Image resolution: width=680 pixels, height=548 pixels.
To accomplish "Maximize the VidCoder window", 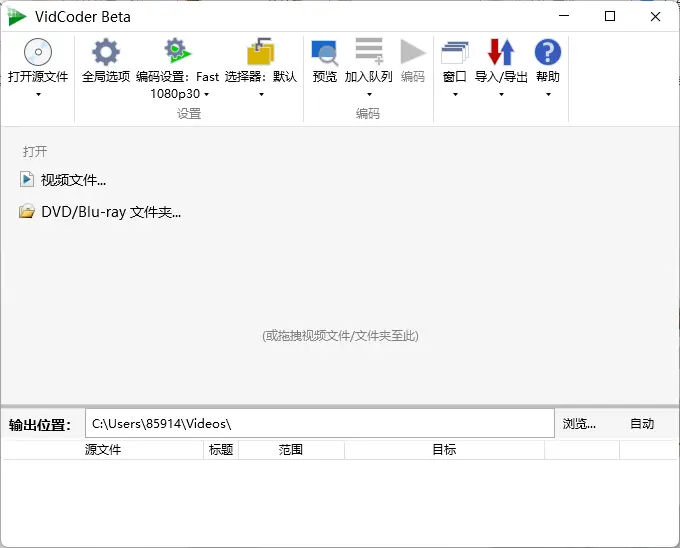I will (x=610, y=16).
